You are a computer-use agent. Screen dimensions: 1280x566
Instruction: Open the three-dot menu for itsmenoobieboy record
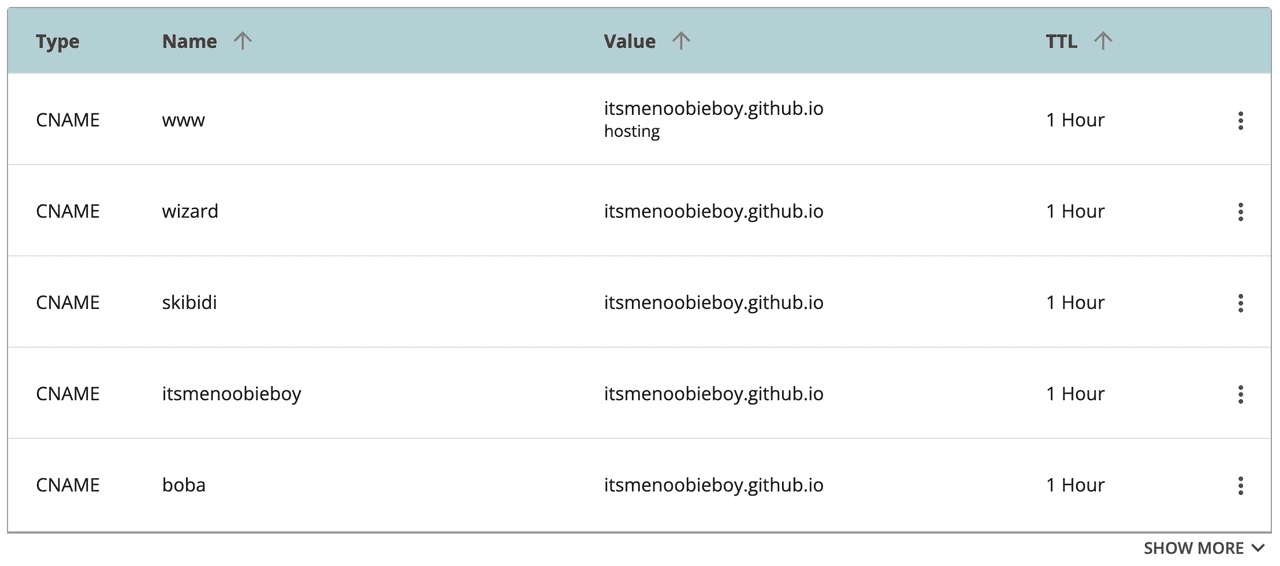(x=1240, y=394)
